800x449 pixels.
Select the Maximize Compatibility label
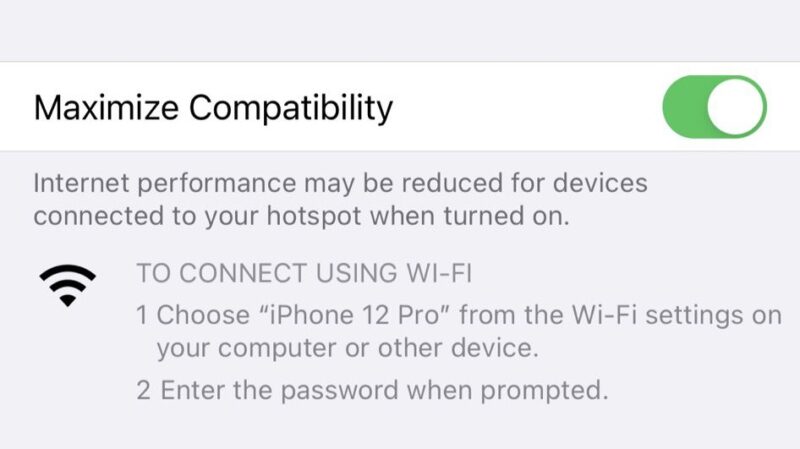click(213, 108)
